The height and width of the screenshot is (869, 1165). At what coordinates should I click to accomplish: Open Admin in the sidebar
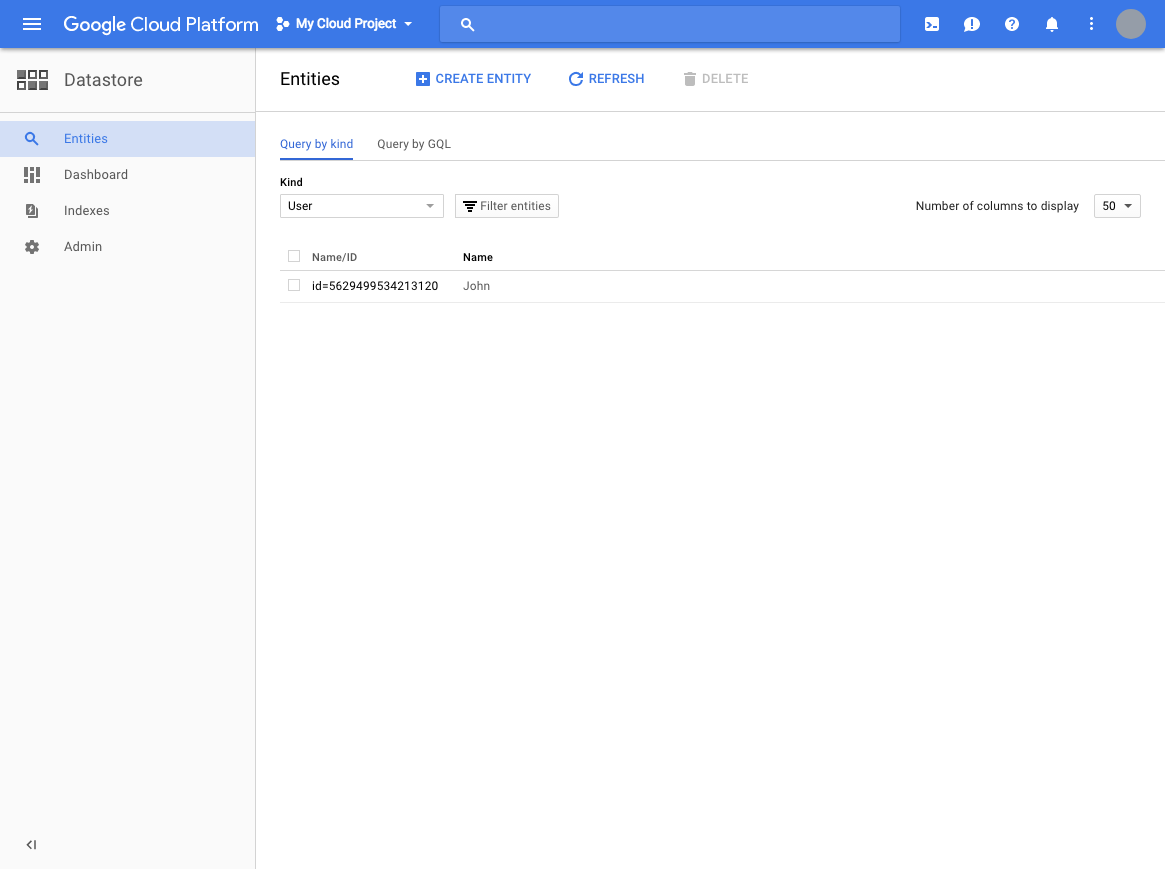tap(128, 247)
